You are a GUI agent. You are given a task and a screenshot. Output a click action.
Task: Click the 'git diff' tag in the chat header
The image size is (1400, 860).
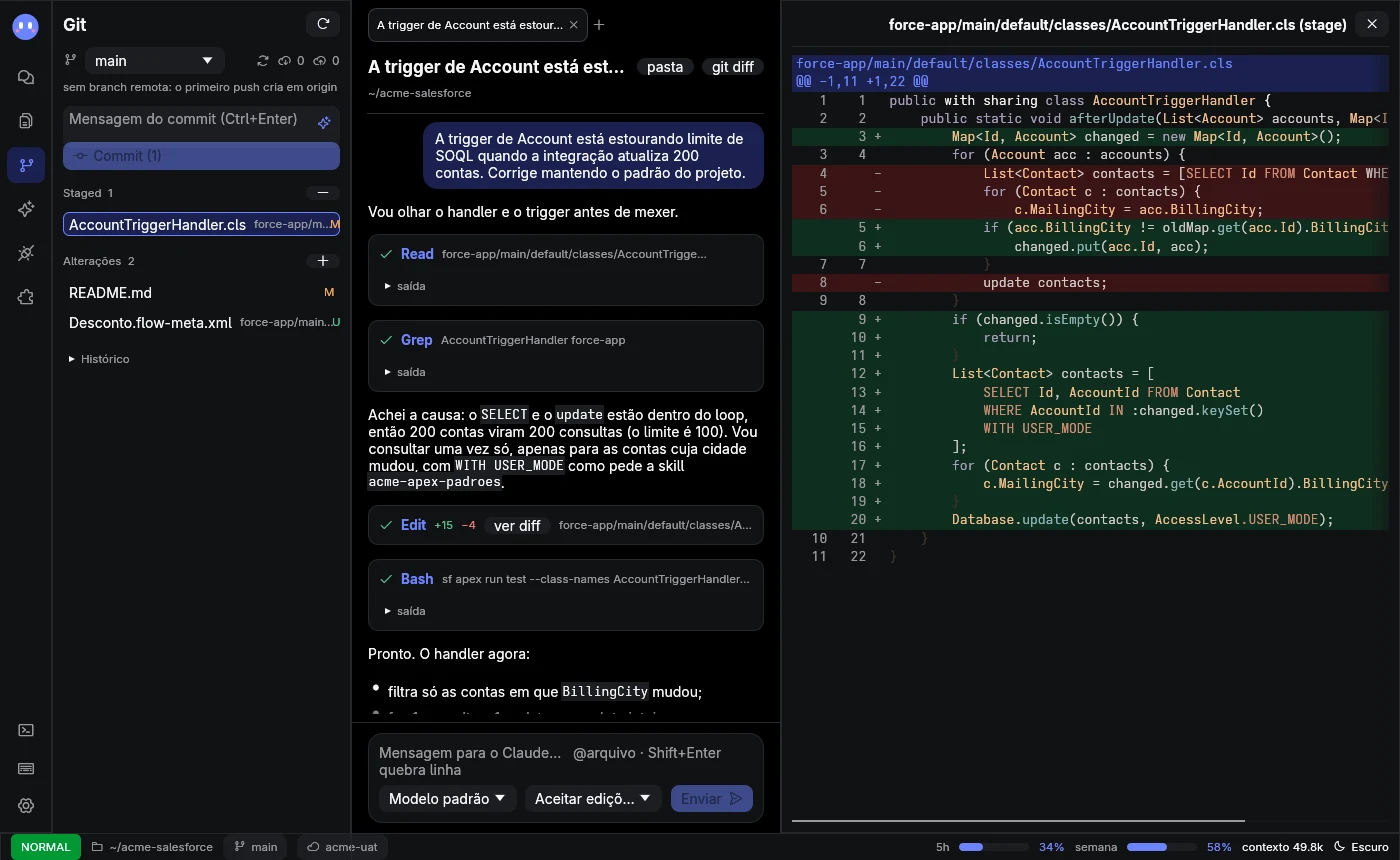[733, 67]
